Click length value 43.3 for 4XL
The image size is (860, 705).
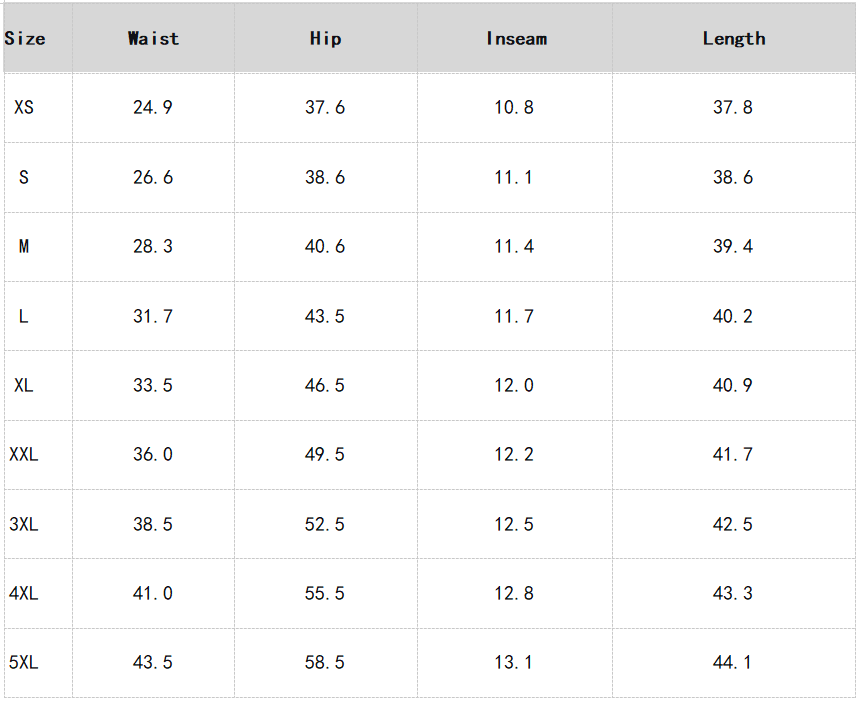pyautogui.click(x=733, y=593)
